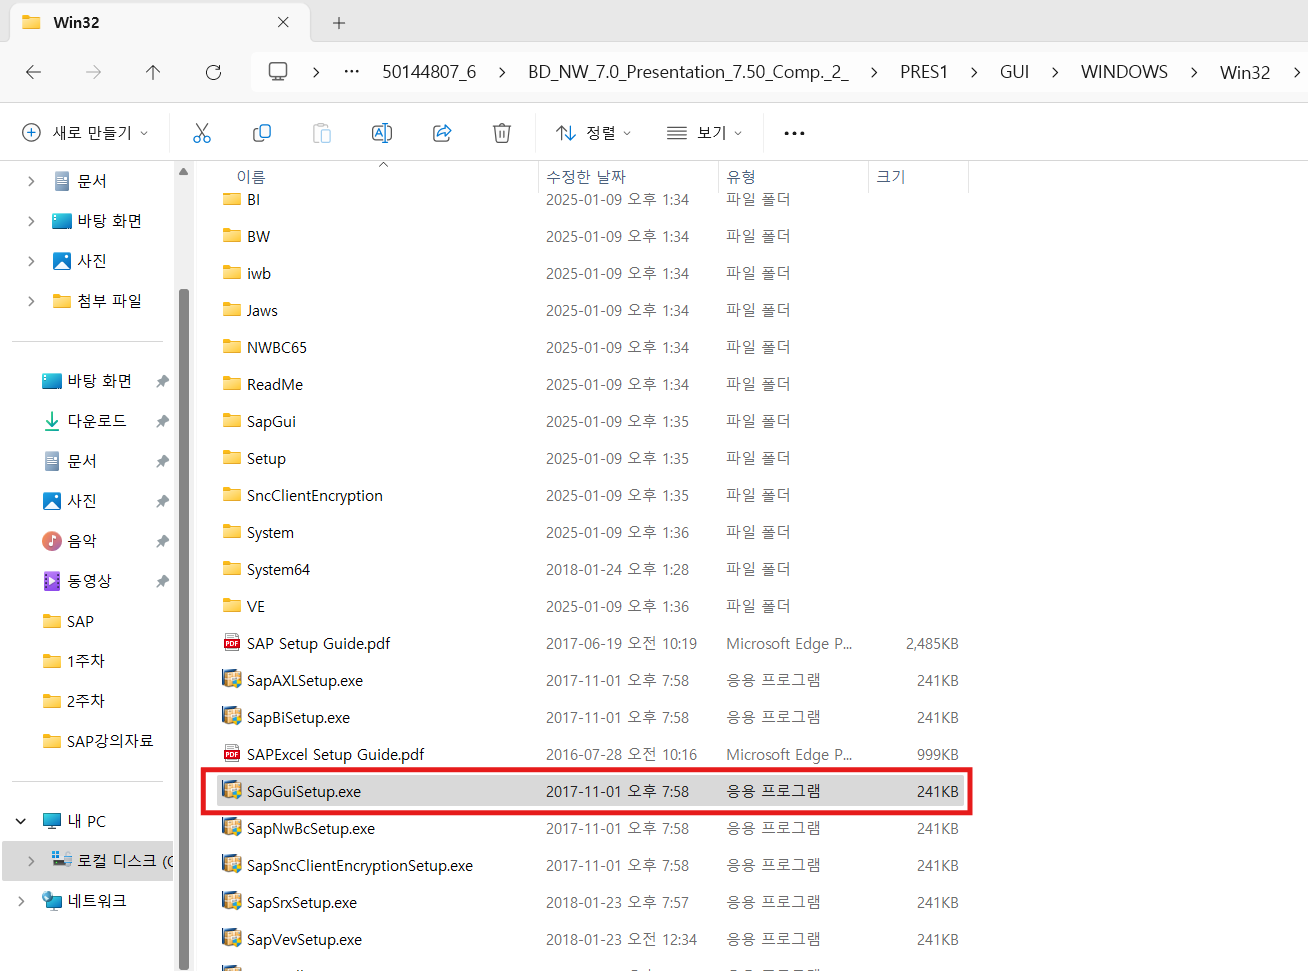
Task: Close the Win32 tab
Action: point(283,22)
